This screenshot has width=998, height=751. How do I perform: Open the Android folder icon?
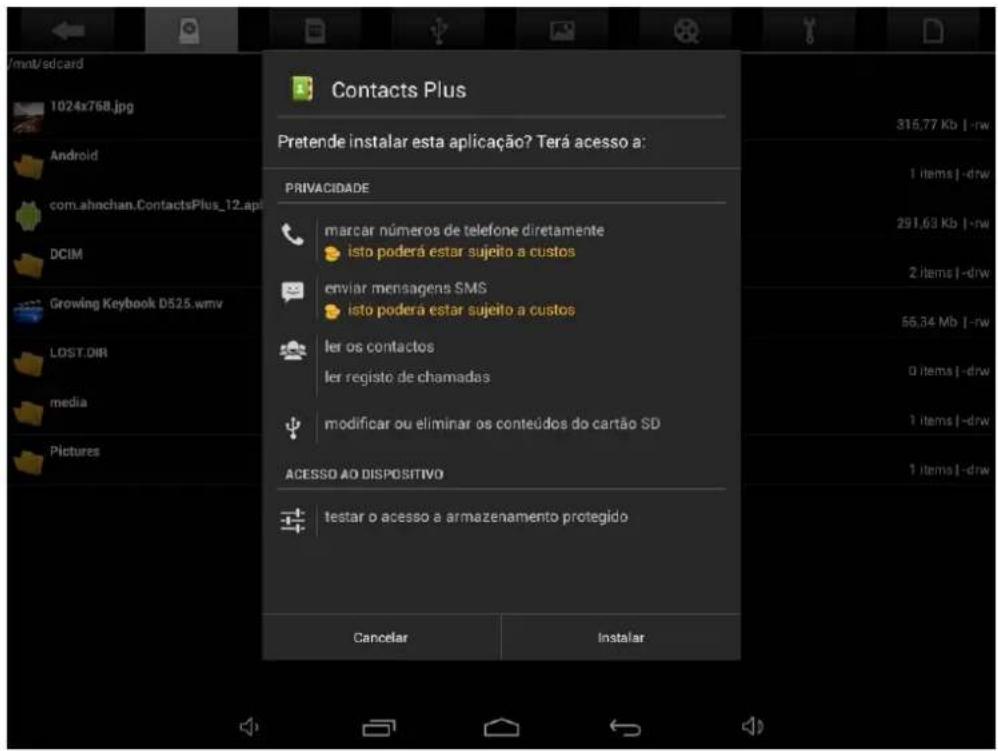click(29, 167)
